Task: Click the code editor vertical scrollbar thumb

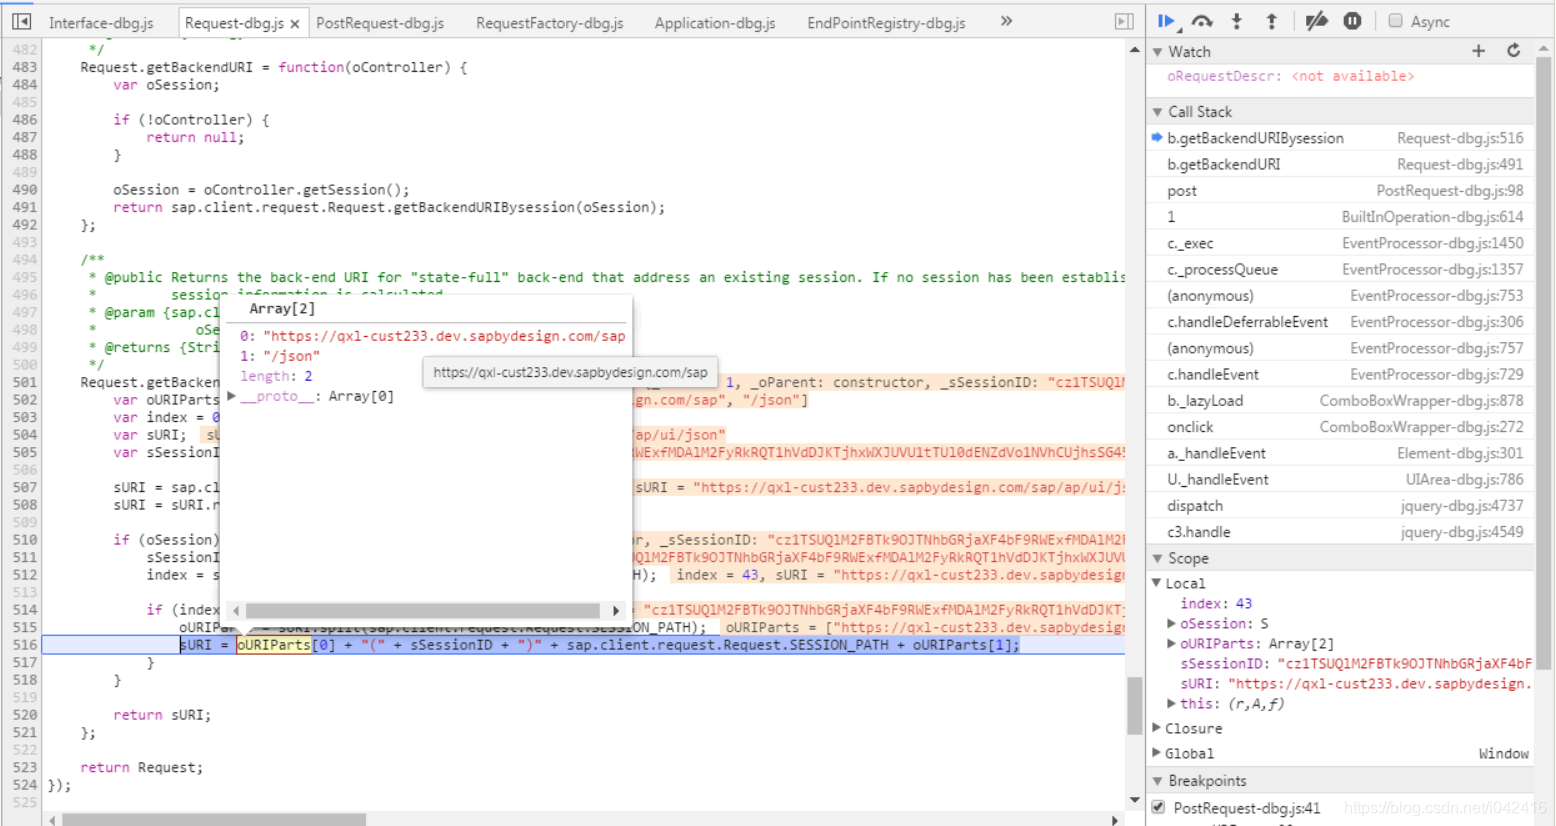Action: coord(1134,706)
